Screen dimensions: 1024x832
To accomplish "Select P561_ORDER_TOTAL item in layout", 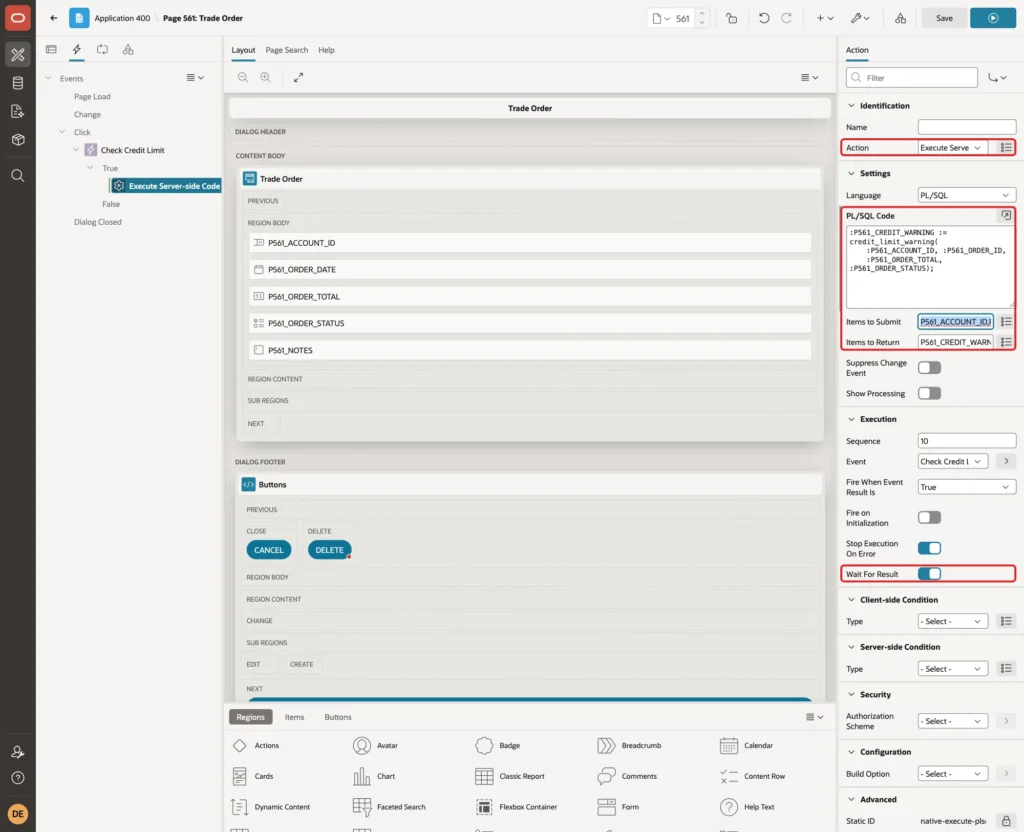I will click(530, 296).
